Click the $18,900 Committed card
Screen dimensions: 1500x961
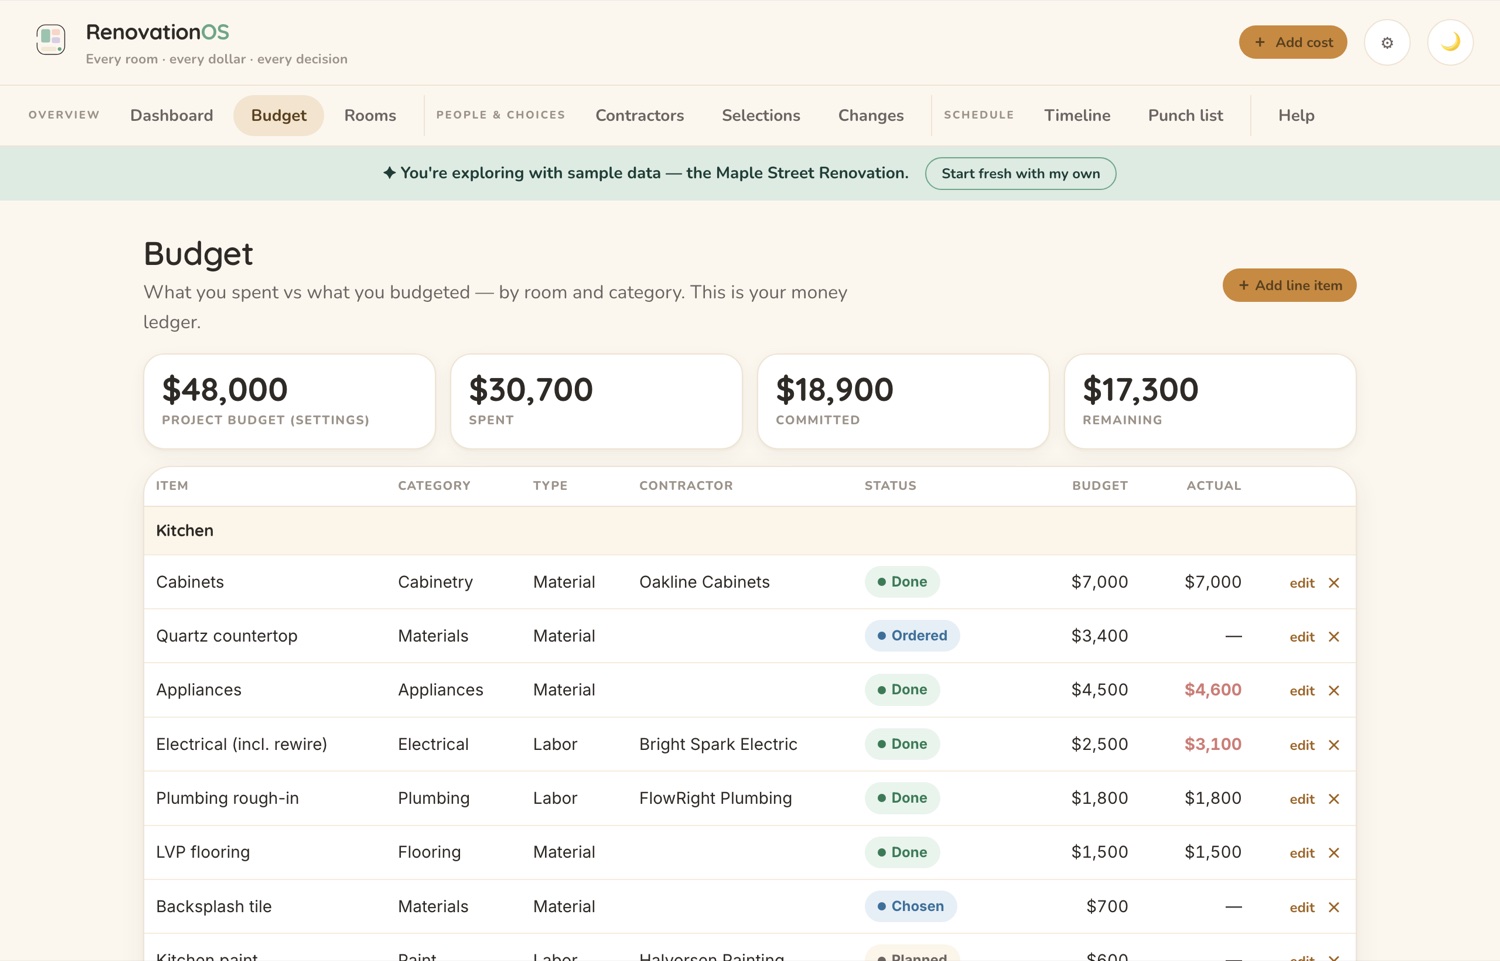point(903,401)
